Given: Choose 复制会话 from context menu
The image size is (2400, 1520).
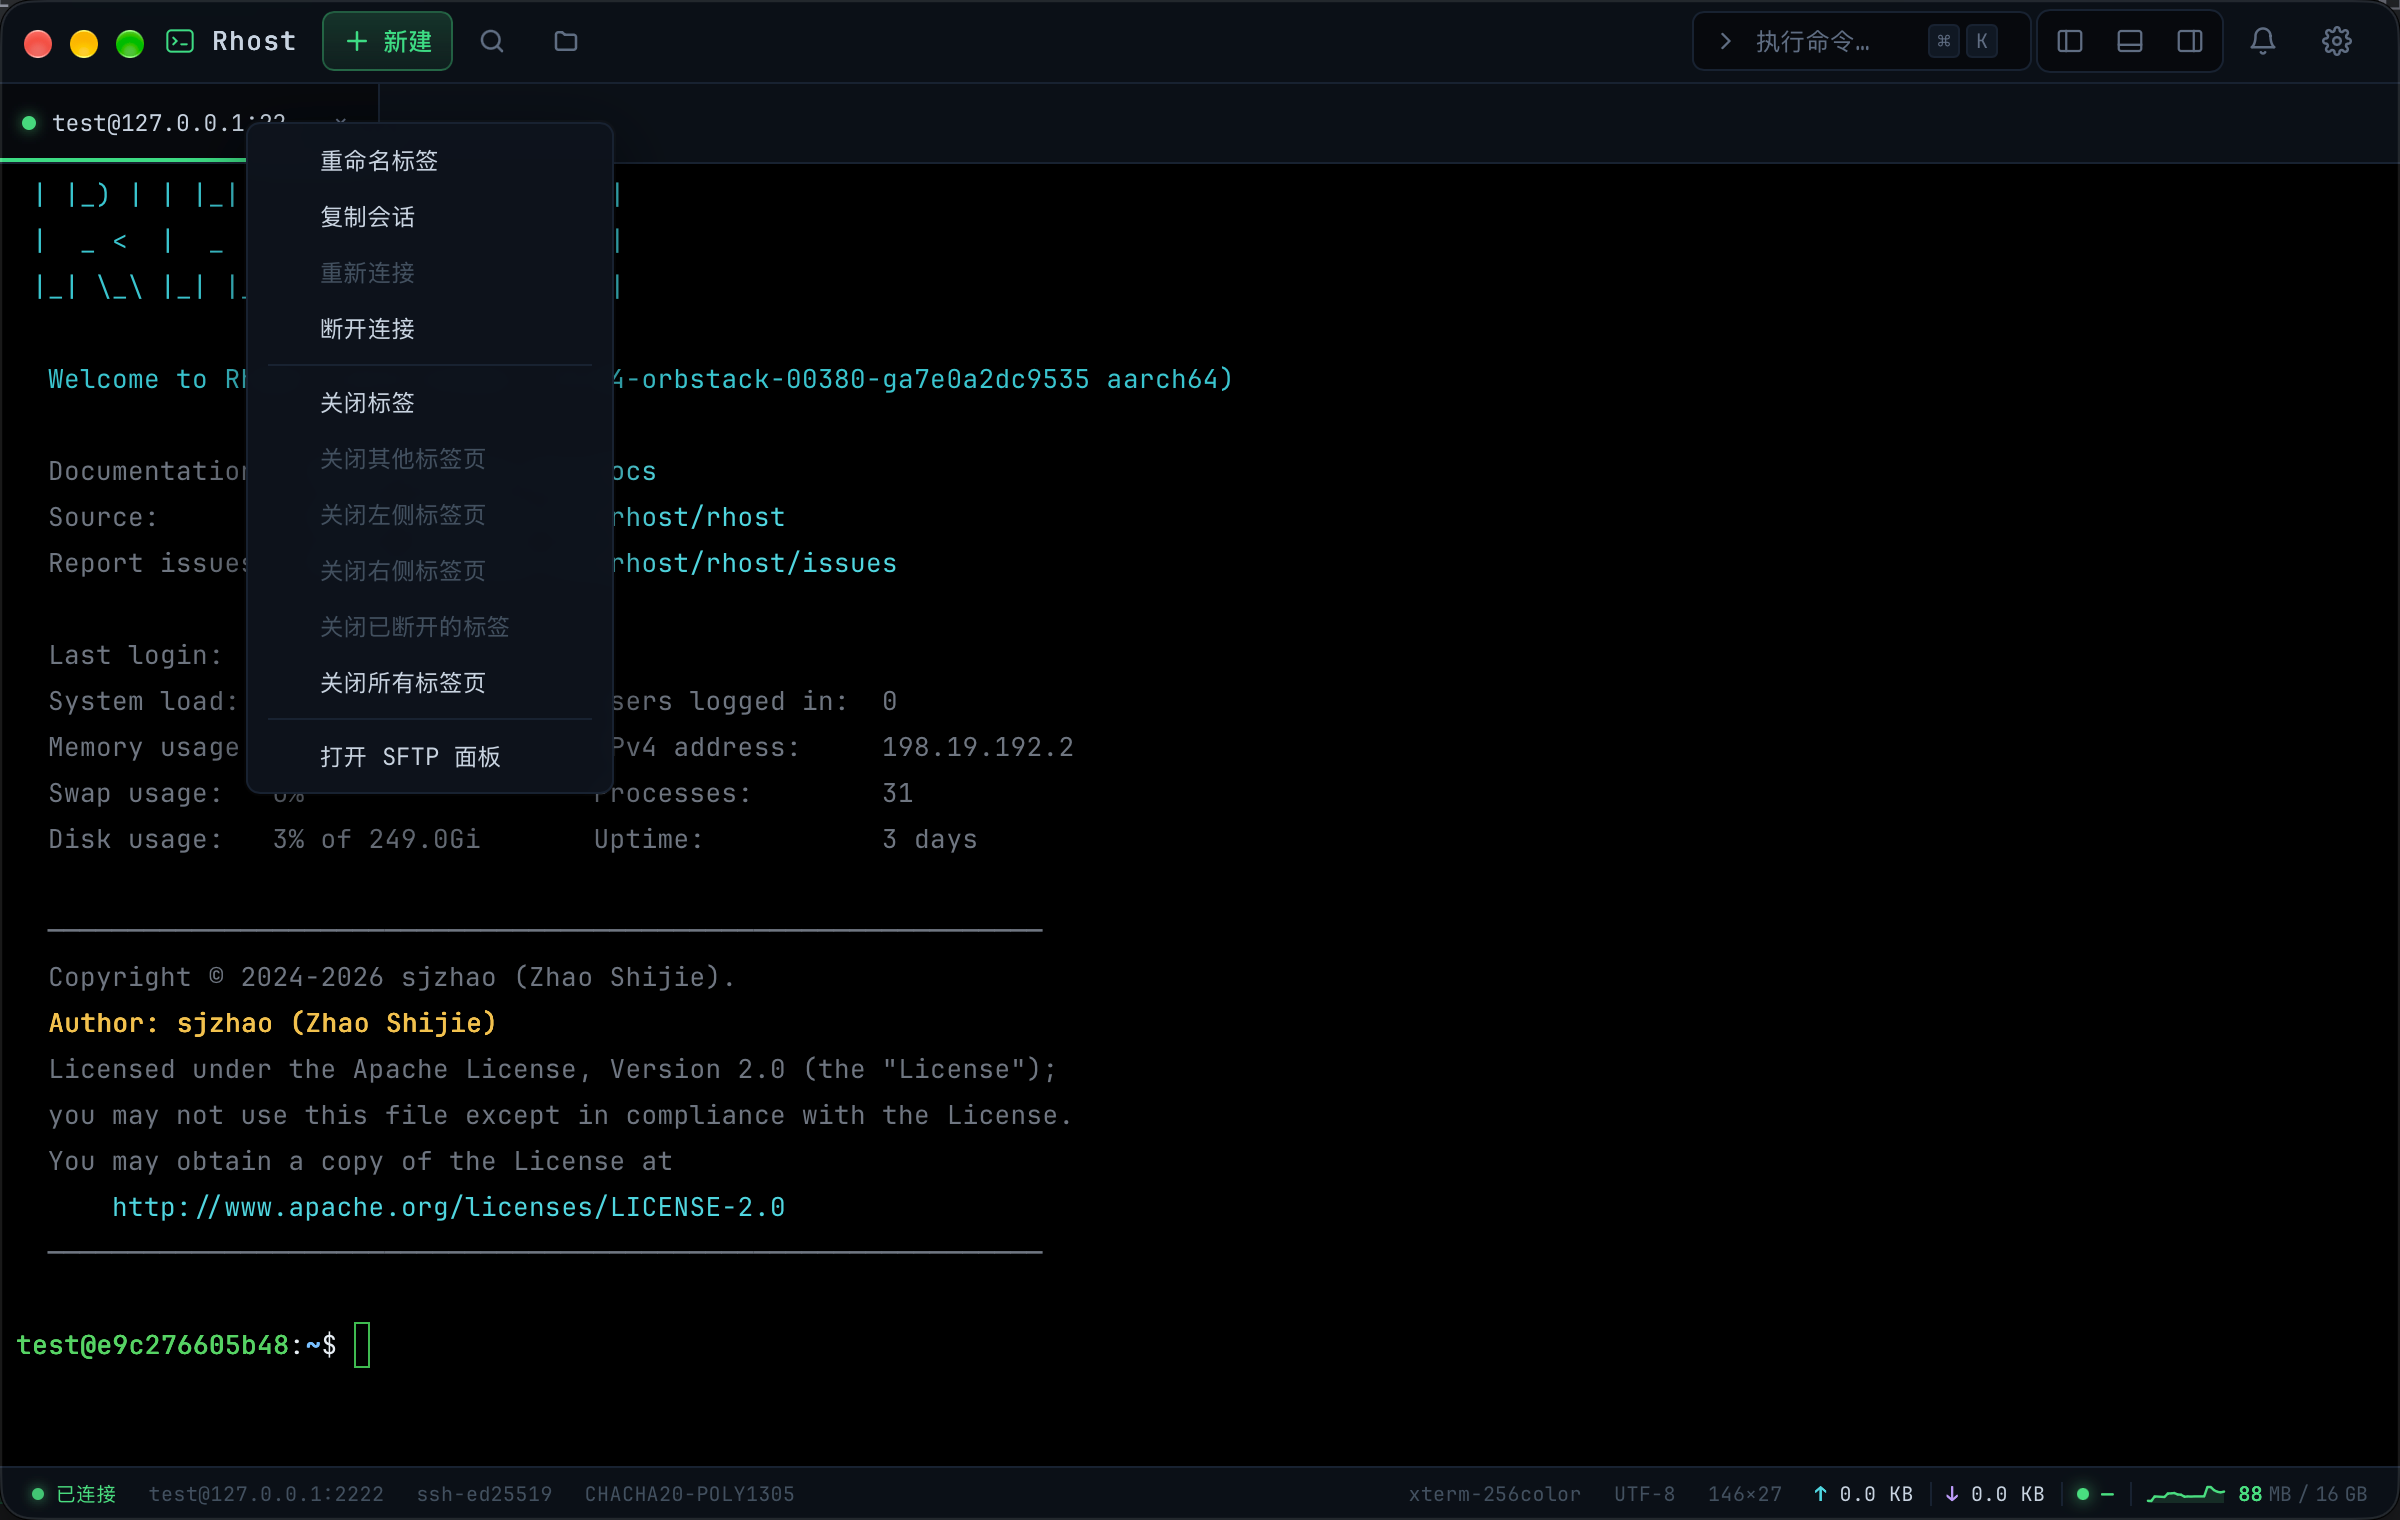Looking at the screenshot, I should click(430, 217).
